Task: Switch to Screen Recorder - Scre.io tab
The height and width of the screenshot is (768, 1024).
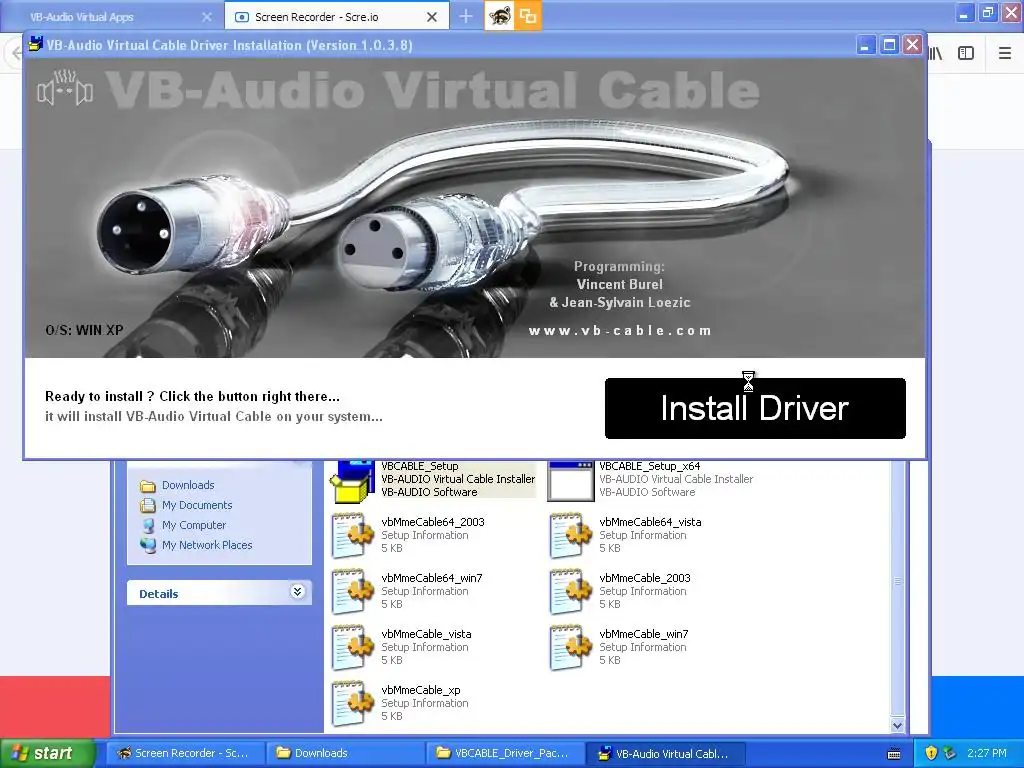Action: [316, 17]
